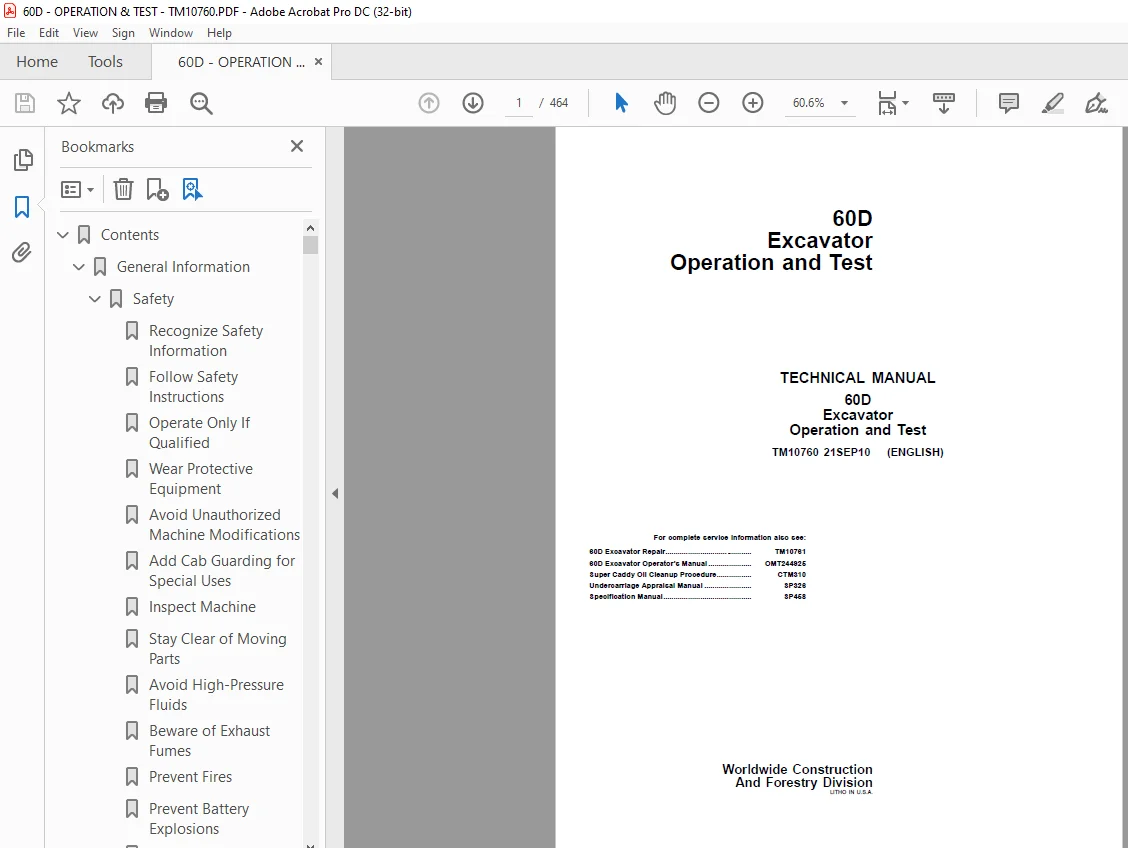Open Add Cab Guarding bookmark

click(222, 570)
